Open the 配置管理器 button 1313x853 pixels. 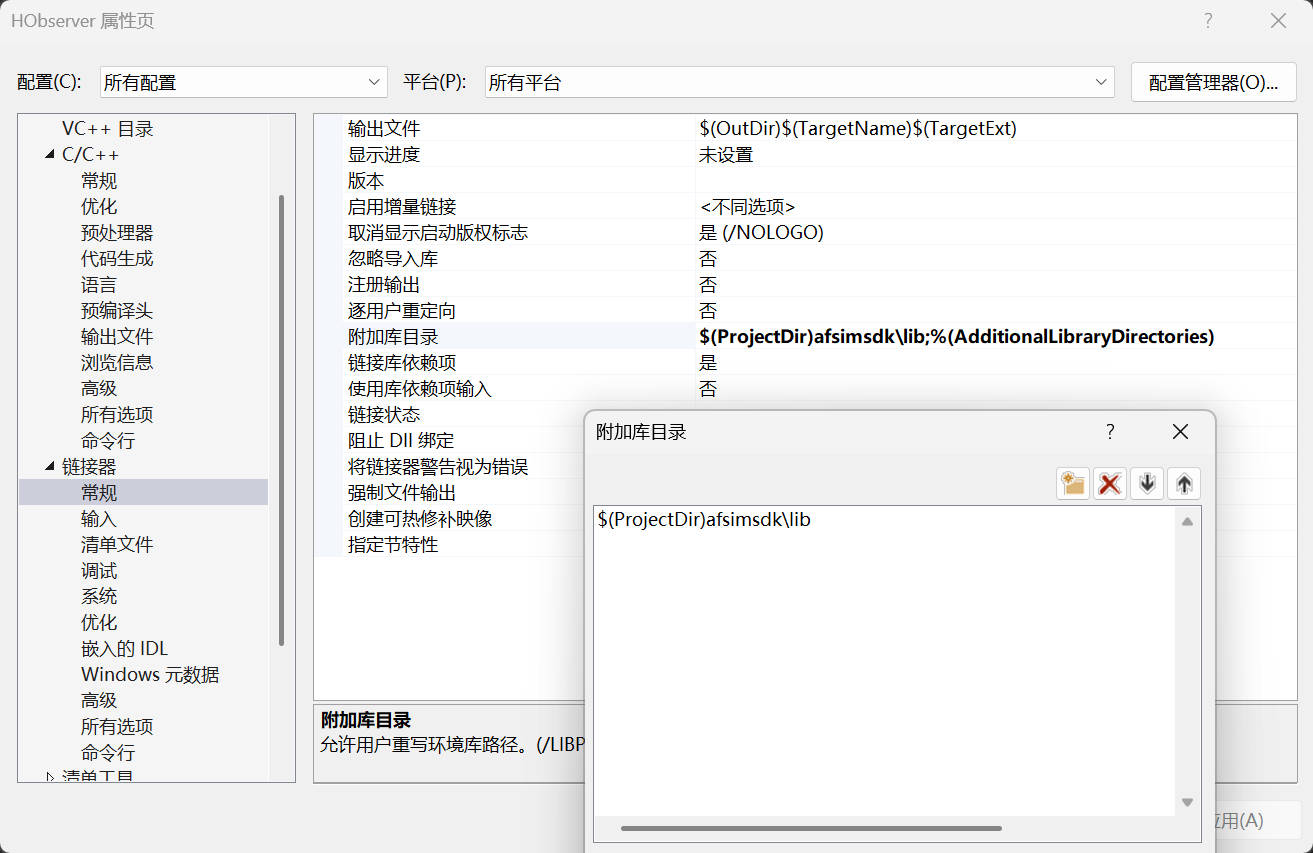tap(1213, 82)
